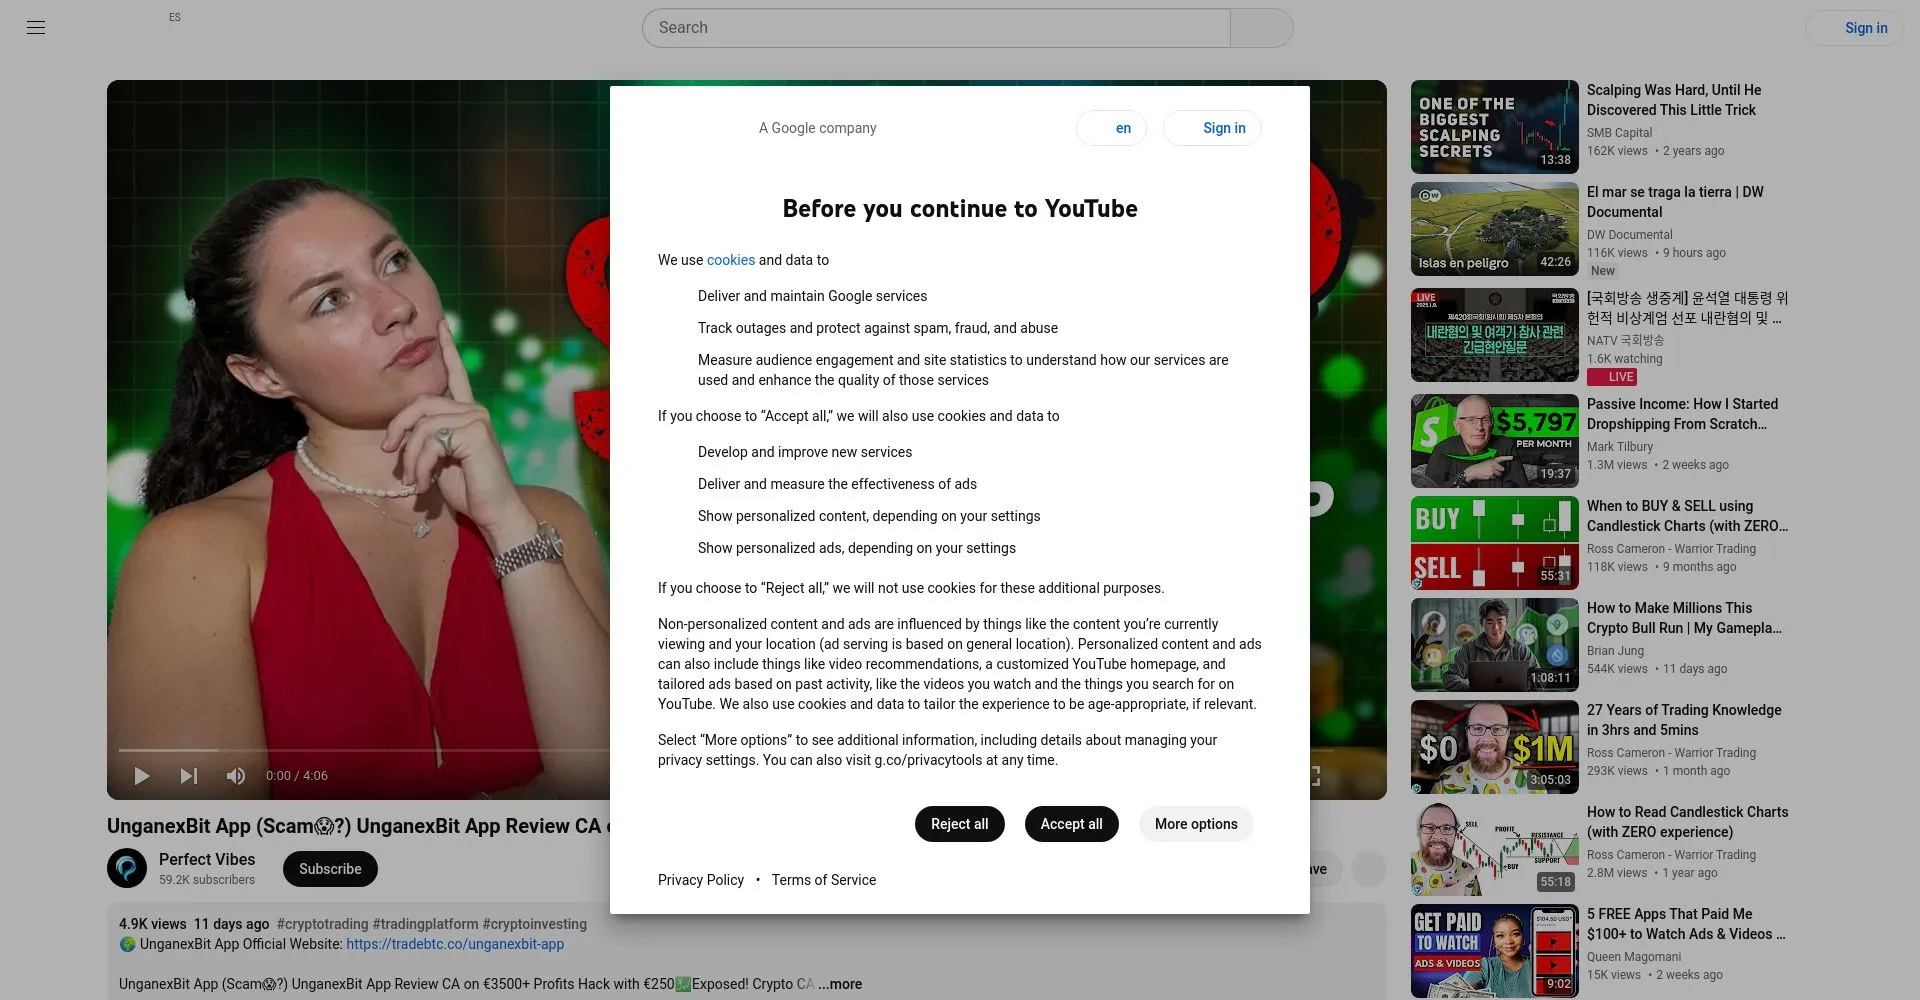1920x1000 pixels.
Task: Open the BUY SELL candlestick thumbnail
Action: pyautogui.click(x=1495, y=543)
